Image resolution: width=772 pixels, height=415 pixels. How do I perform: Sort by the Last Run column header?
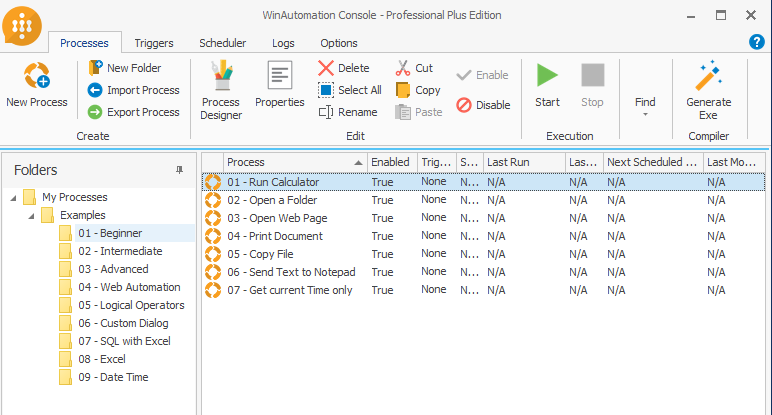pos(524,162)
